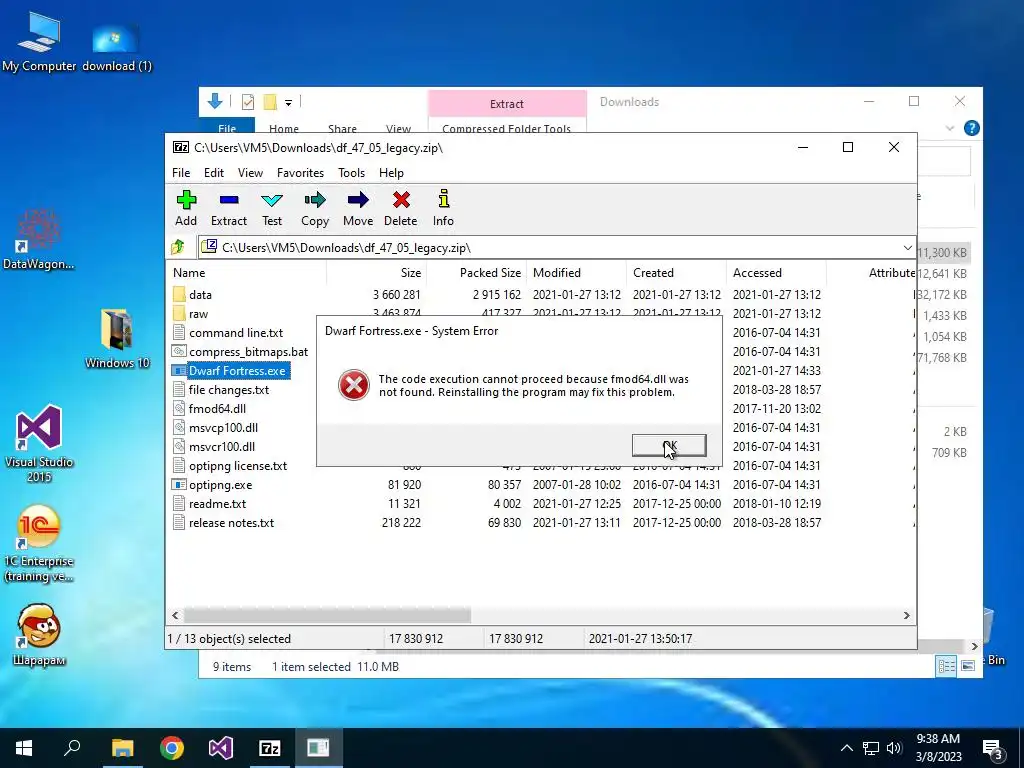Open the View menu in 7-Zip
The image size is (1024, 768).
250,173
